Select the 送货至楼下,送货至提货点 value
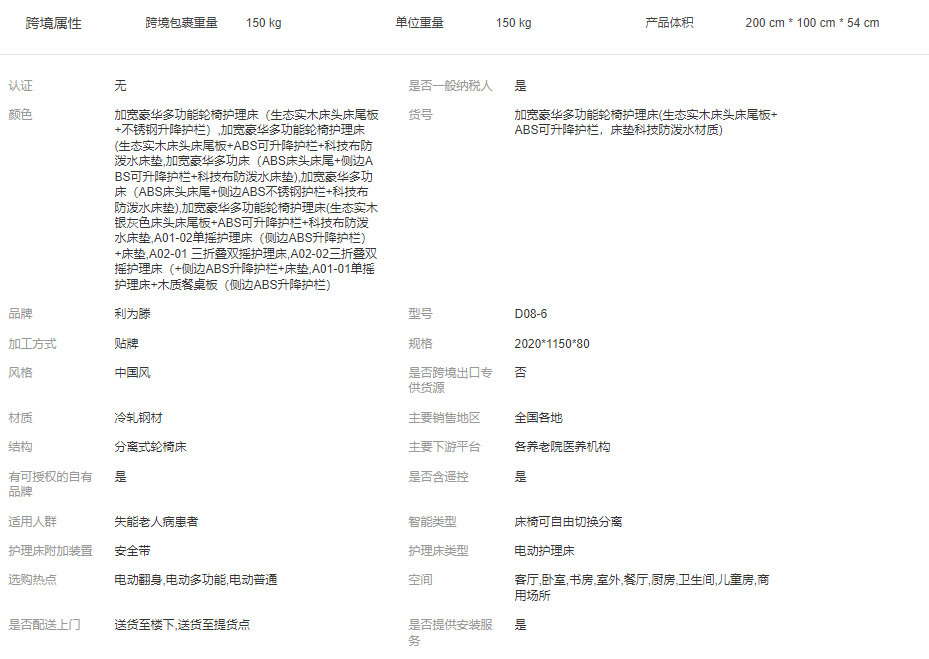Screen dimensions: 929x659 point(182,625)
